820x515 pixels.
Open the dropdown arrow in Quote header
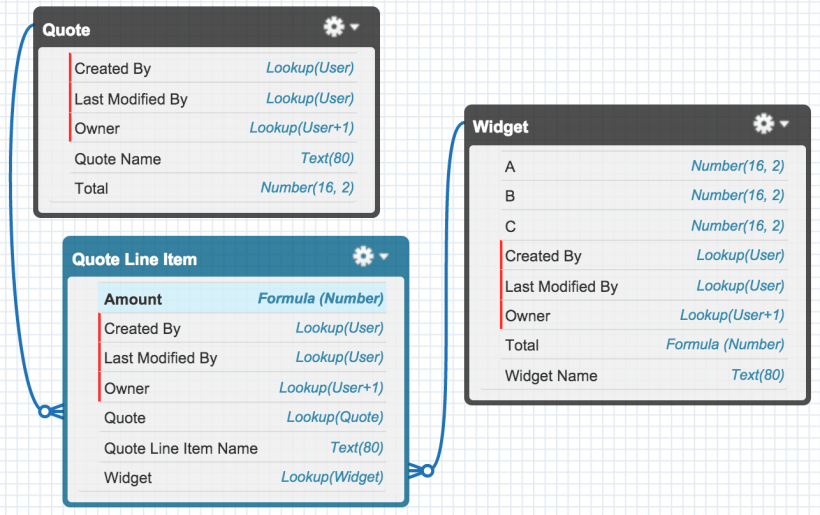[355, 28]
